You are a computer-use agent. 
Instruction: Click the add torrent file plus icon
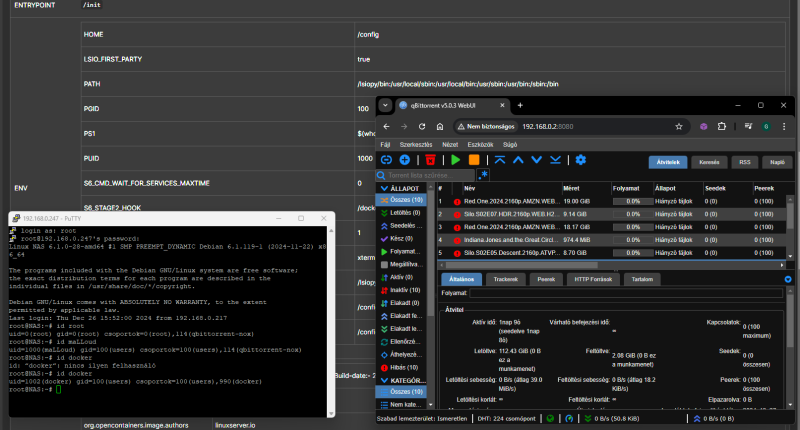click(405, 160)
